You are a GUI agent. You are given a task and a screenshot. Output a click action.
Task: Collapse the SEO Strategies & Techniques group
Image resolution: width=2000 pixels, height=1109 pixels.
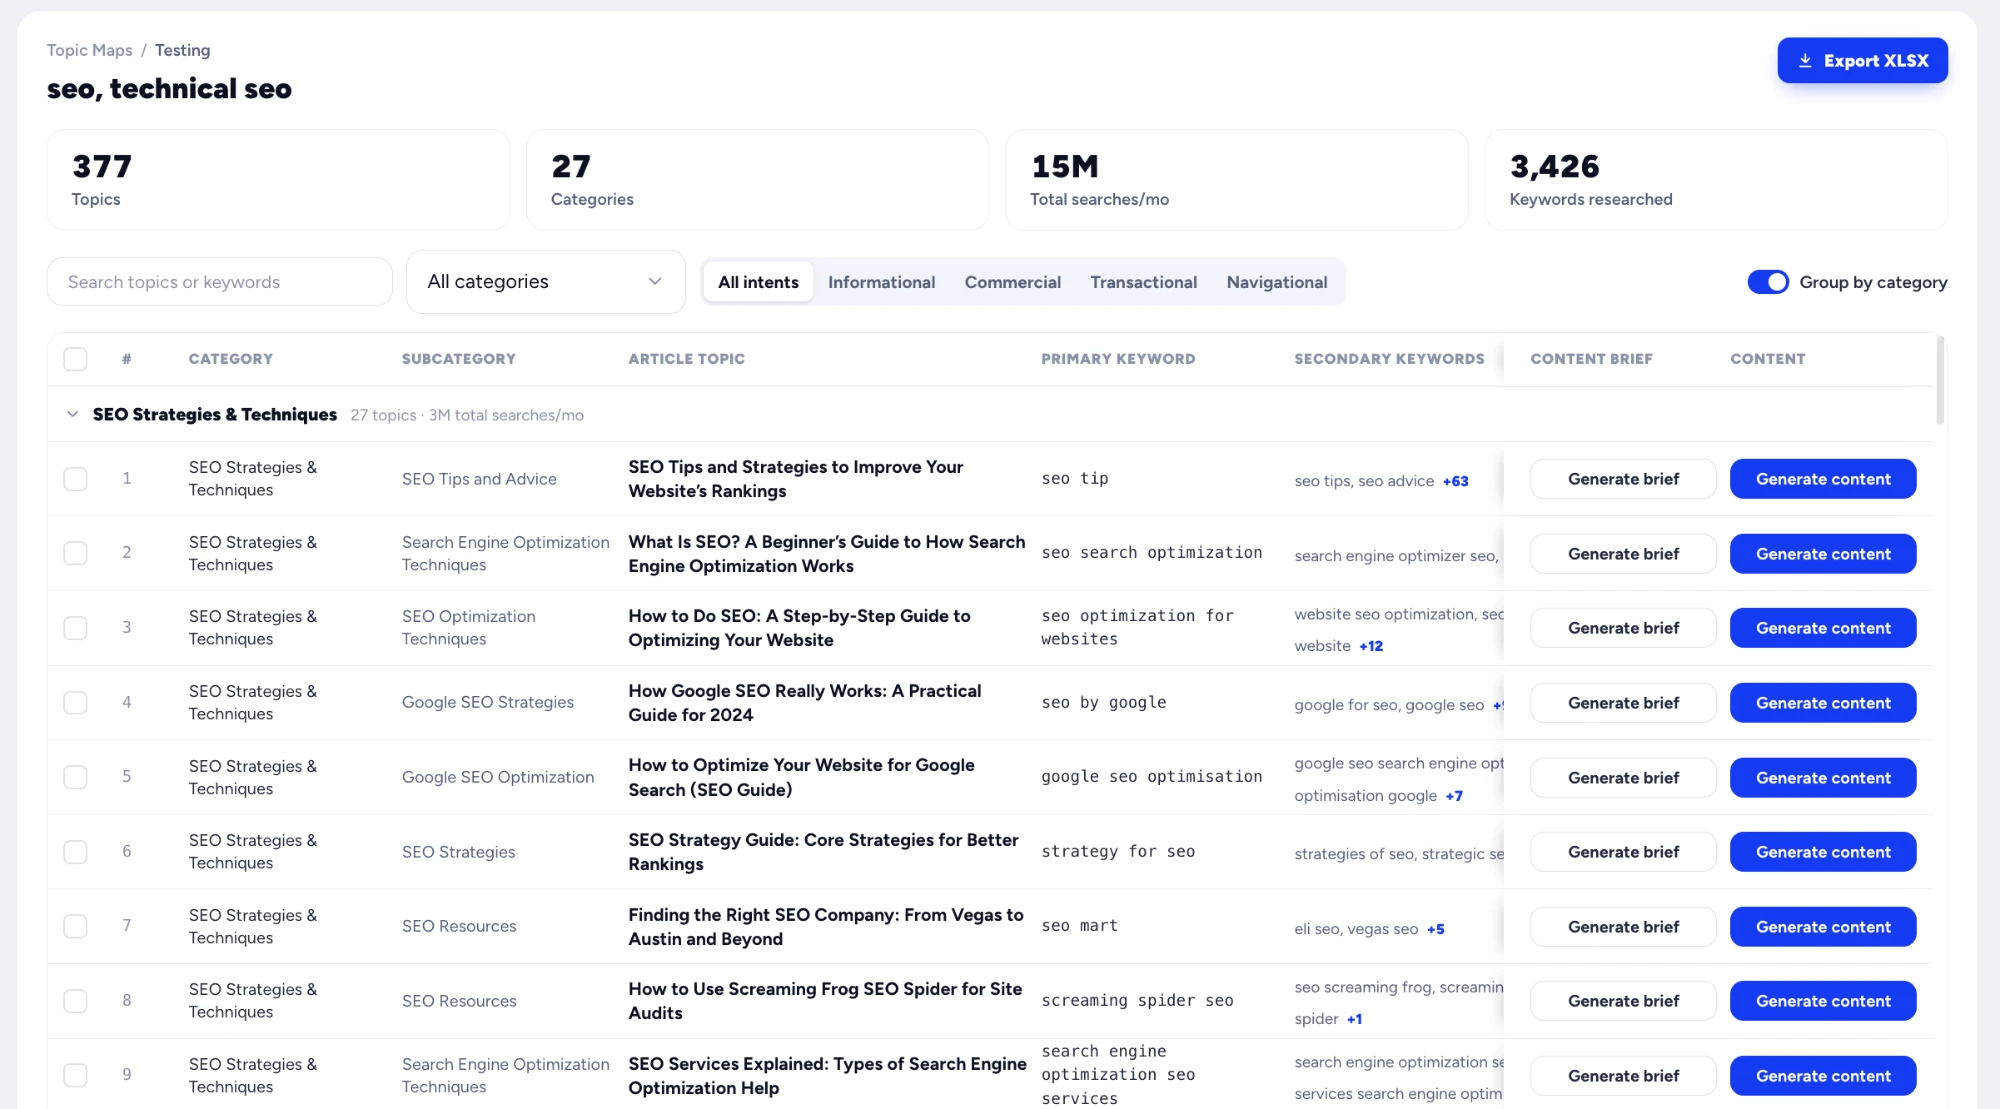point(72,414)
